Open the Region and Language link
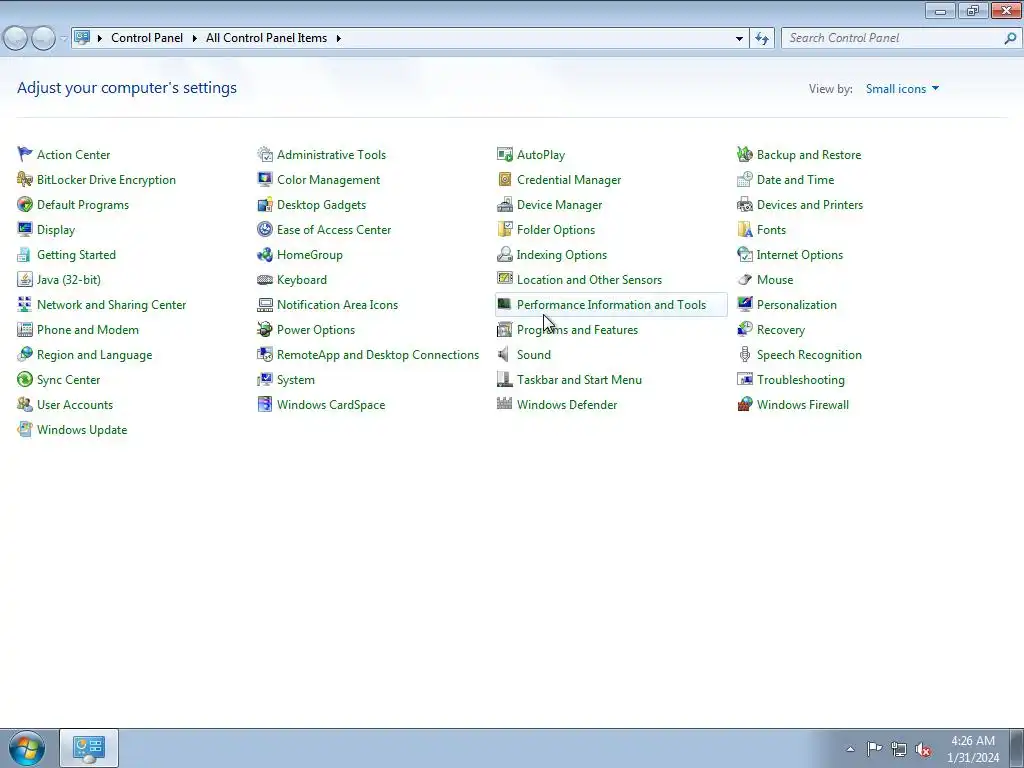Screen dimensions: 1024x768 coord(95,355)
